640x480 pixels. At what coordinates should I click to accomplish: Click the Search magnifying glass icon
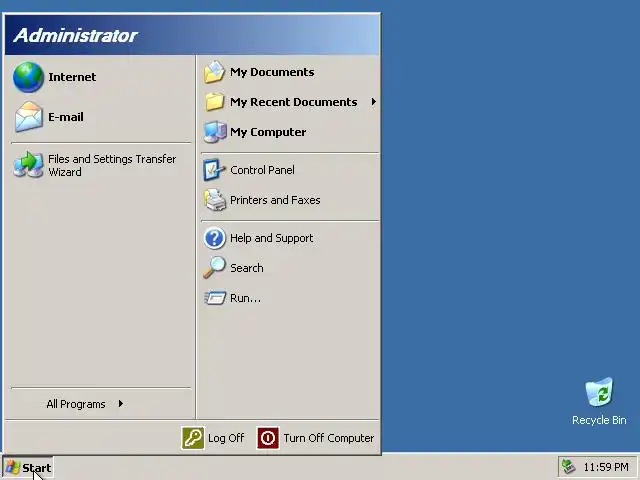[x=215, y=268]
